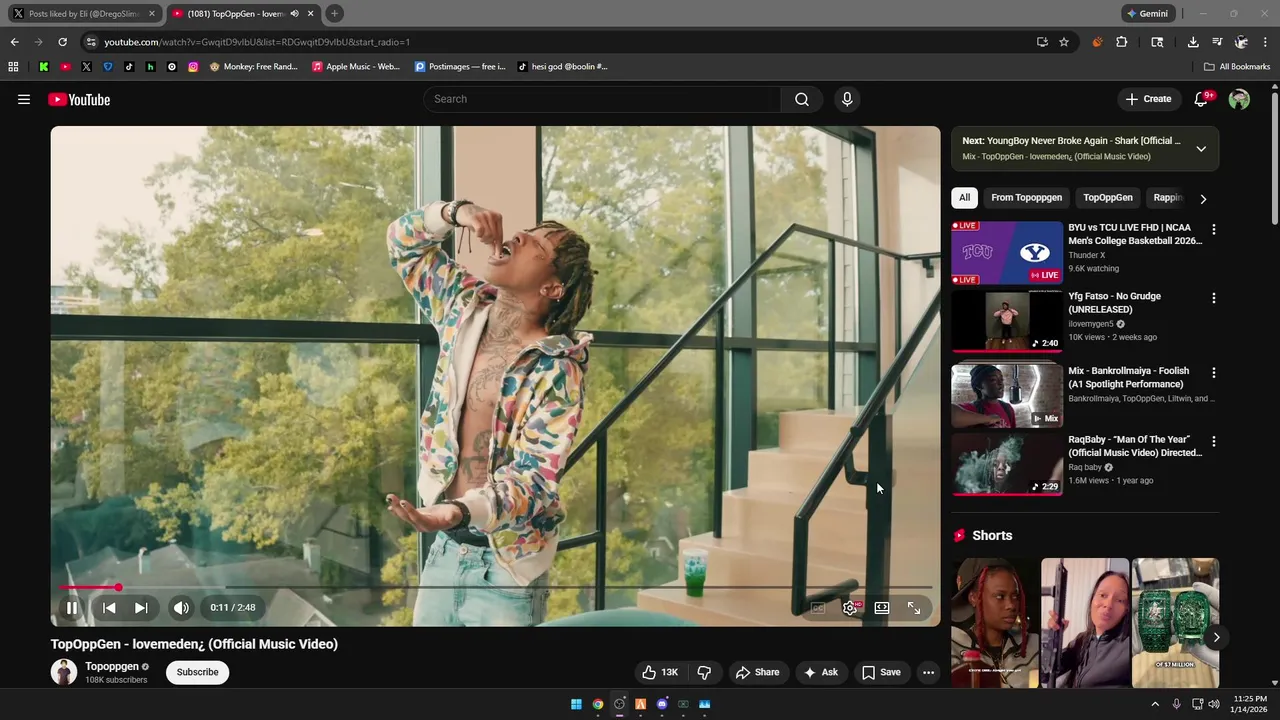Open the YouTube hamburger guide menu
Screen dimensions: 1280x720
pos(24,99)
